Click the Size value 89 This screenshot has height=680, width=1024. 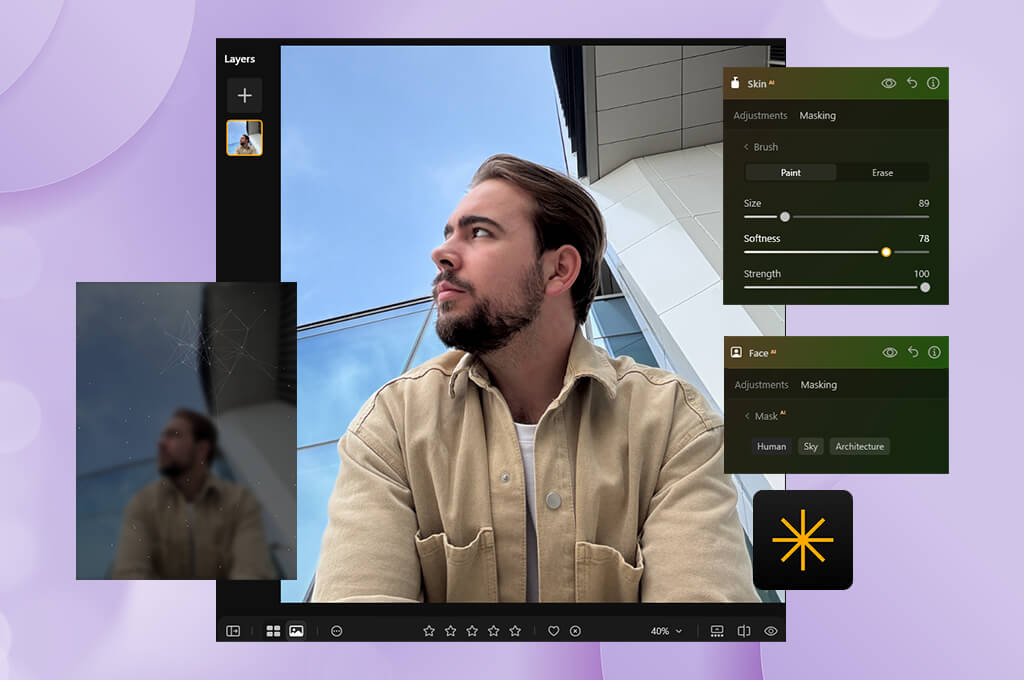[923, 203]
